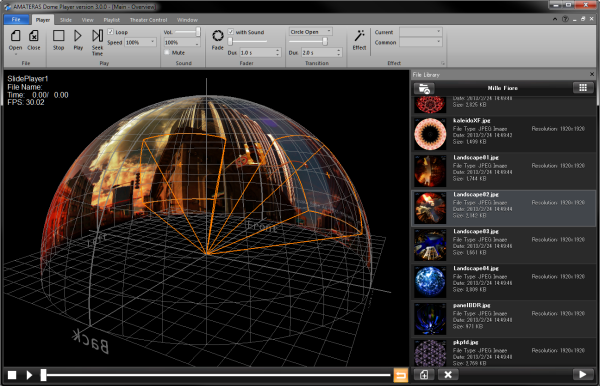Select the Landscape02.jpg thumbnail
This screenshot has height=386, width=600.
pyautogui.click(x=430, y=208)
